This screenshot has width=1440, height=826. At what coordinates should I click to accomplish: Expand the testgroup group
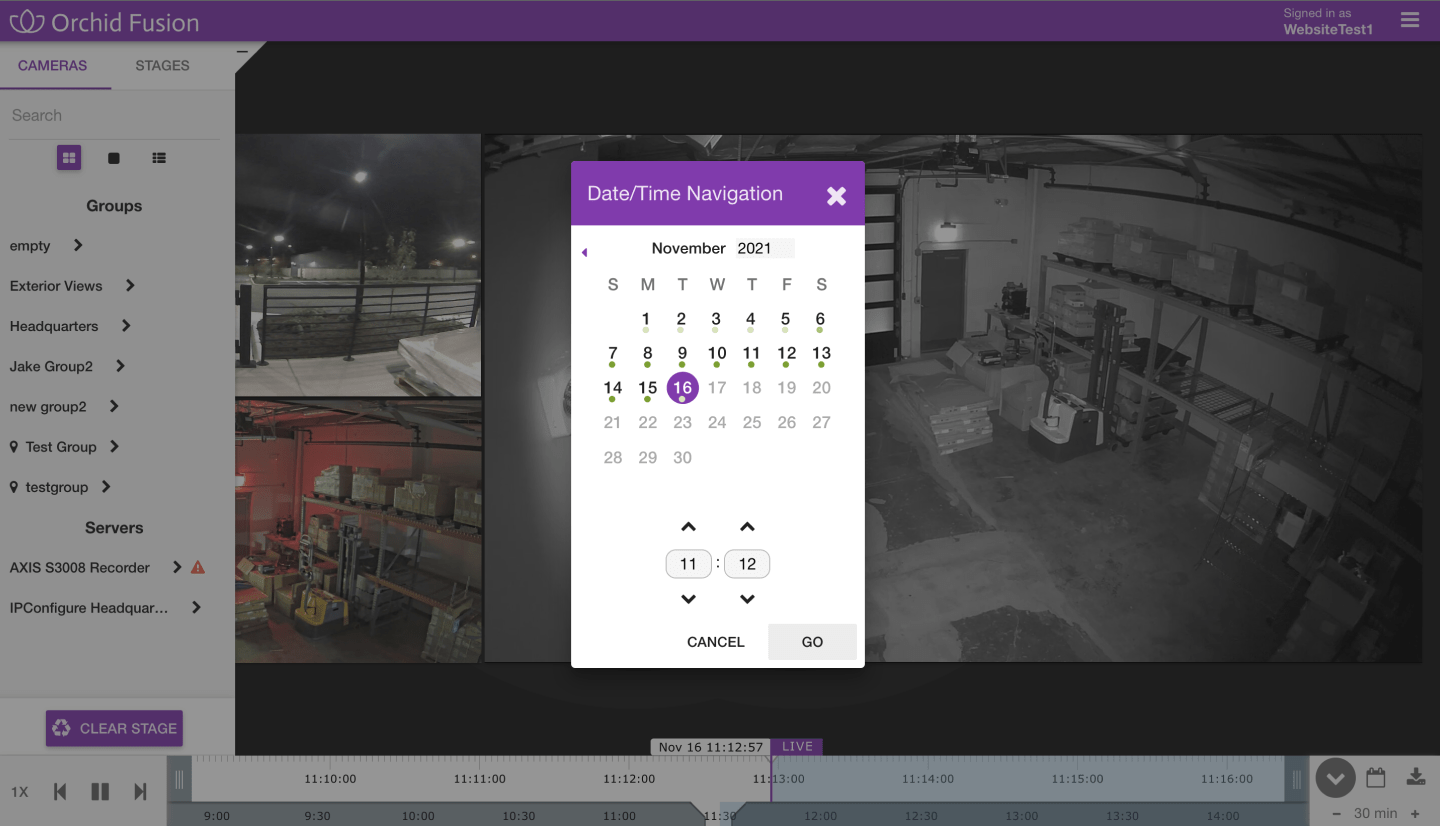point(106,487)
